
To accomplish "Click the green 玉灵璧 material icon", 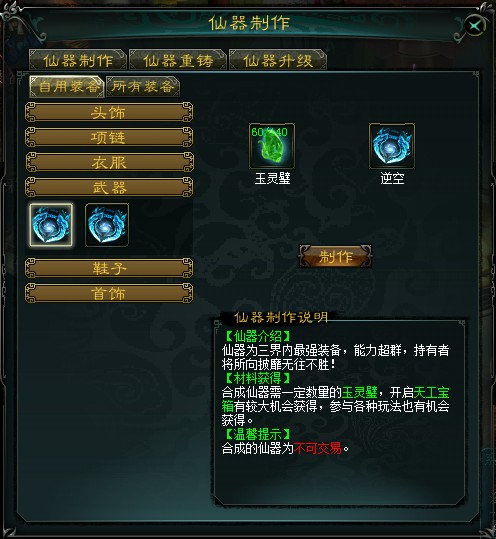I will [272, 146].
